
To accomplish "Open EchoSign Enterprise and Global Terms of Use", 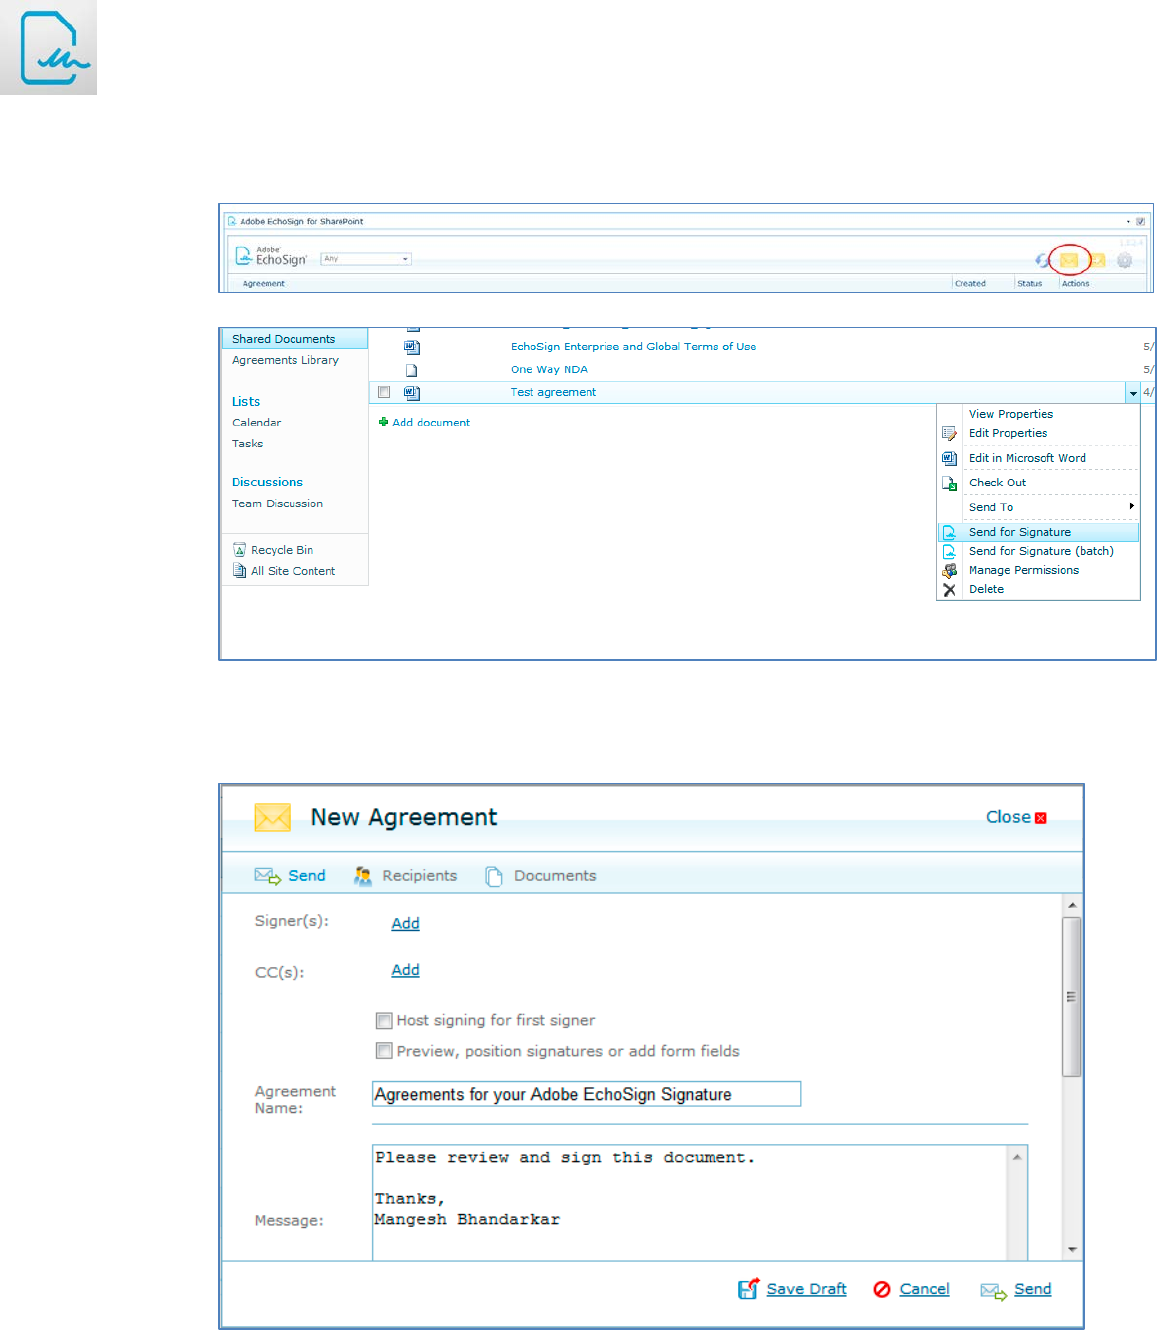I will [633, 347].
